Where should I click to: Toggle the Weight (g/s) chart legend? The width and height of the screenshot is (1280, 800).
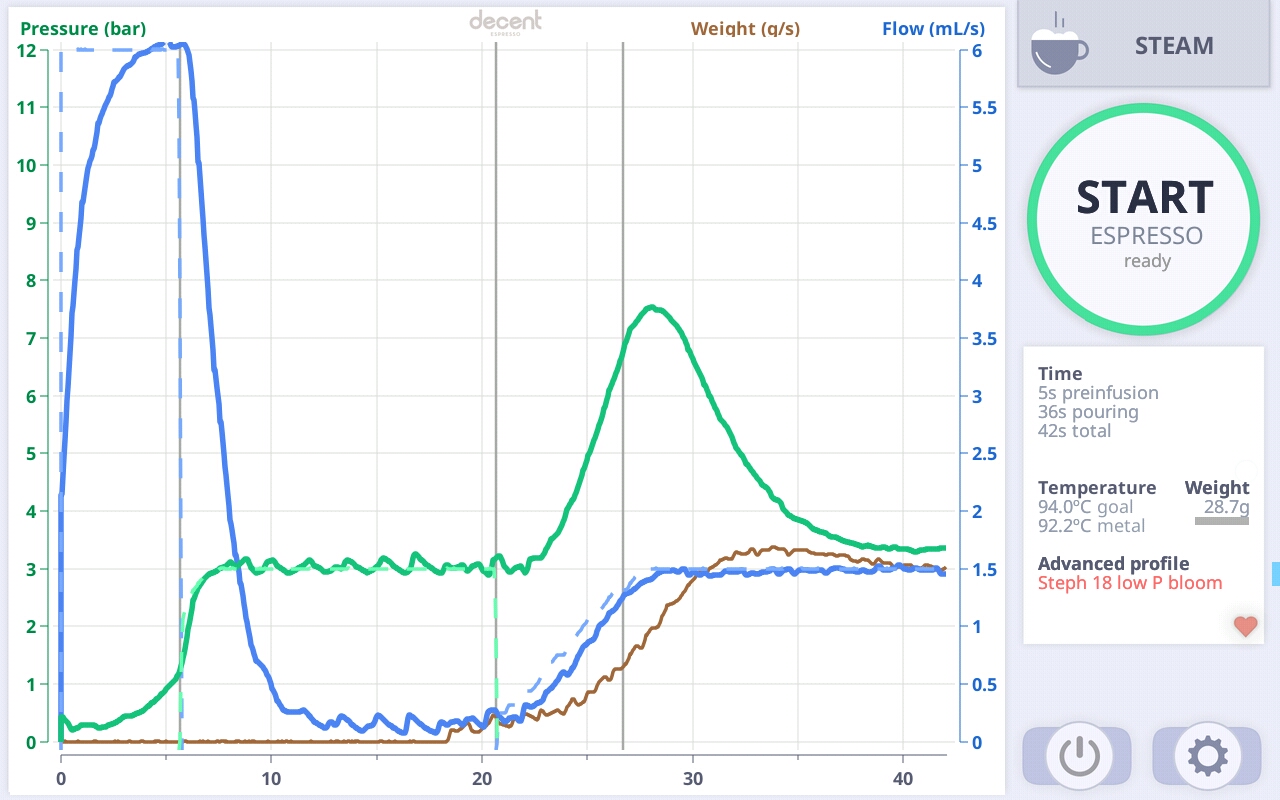(x=746, y=28)
